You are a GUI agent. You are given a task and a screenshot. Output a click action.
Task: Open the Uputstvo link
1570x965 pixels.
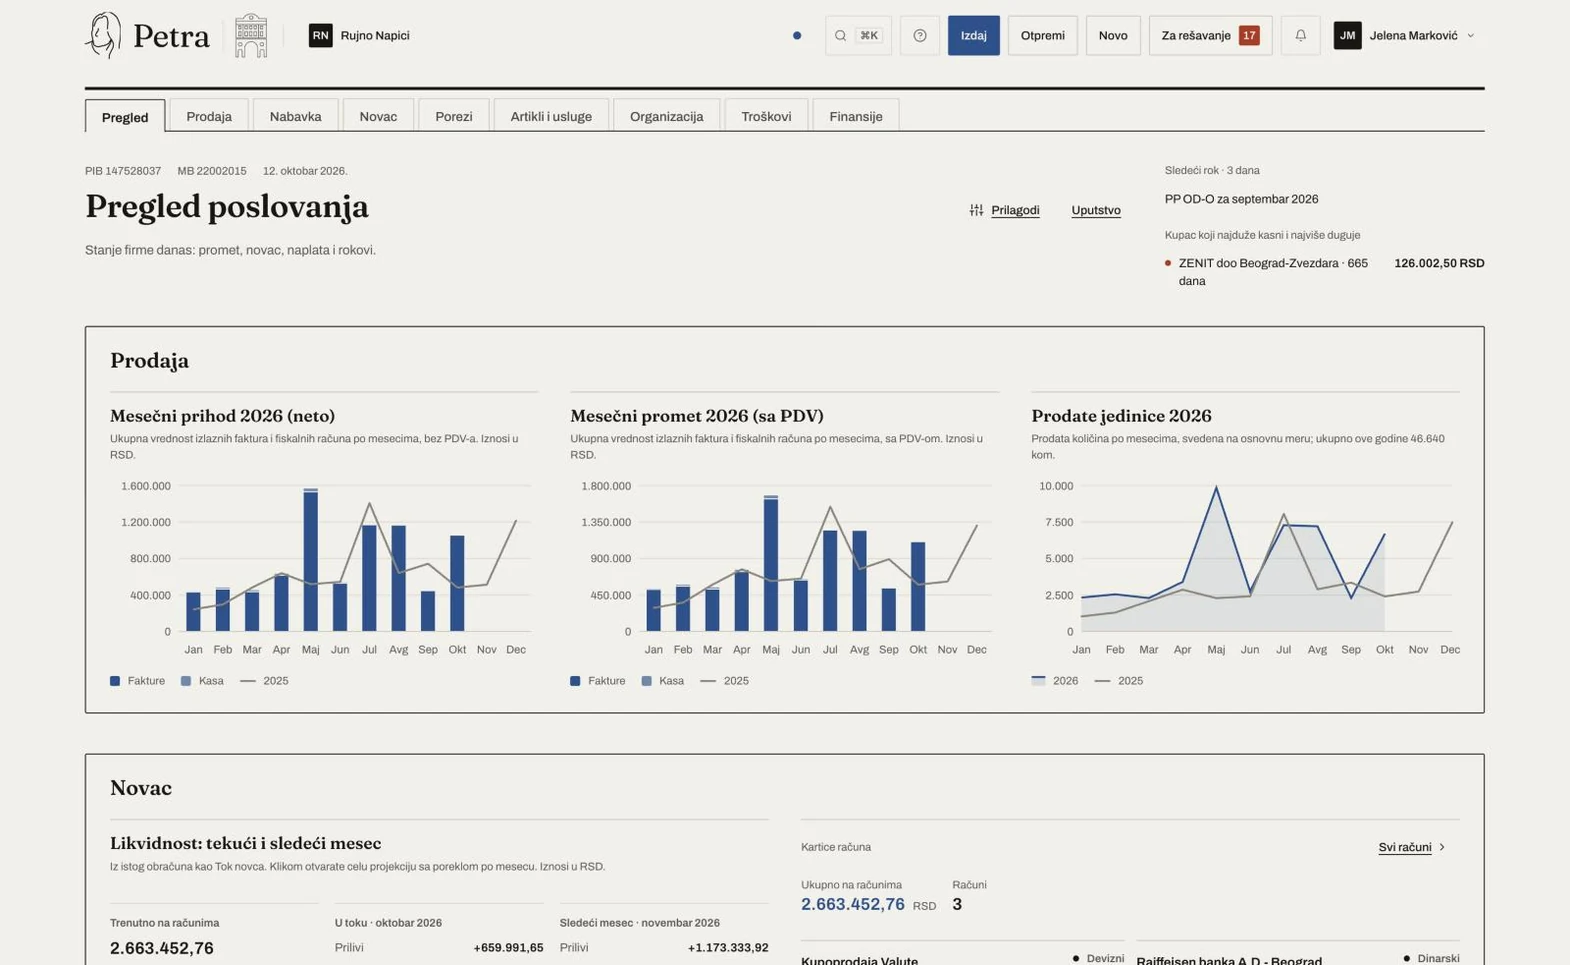point(1096,210)
